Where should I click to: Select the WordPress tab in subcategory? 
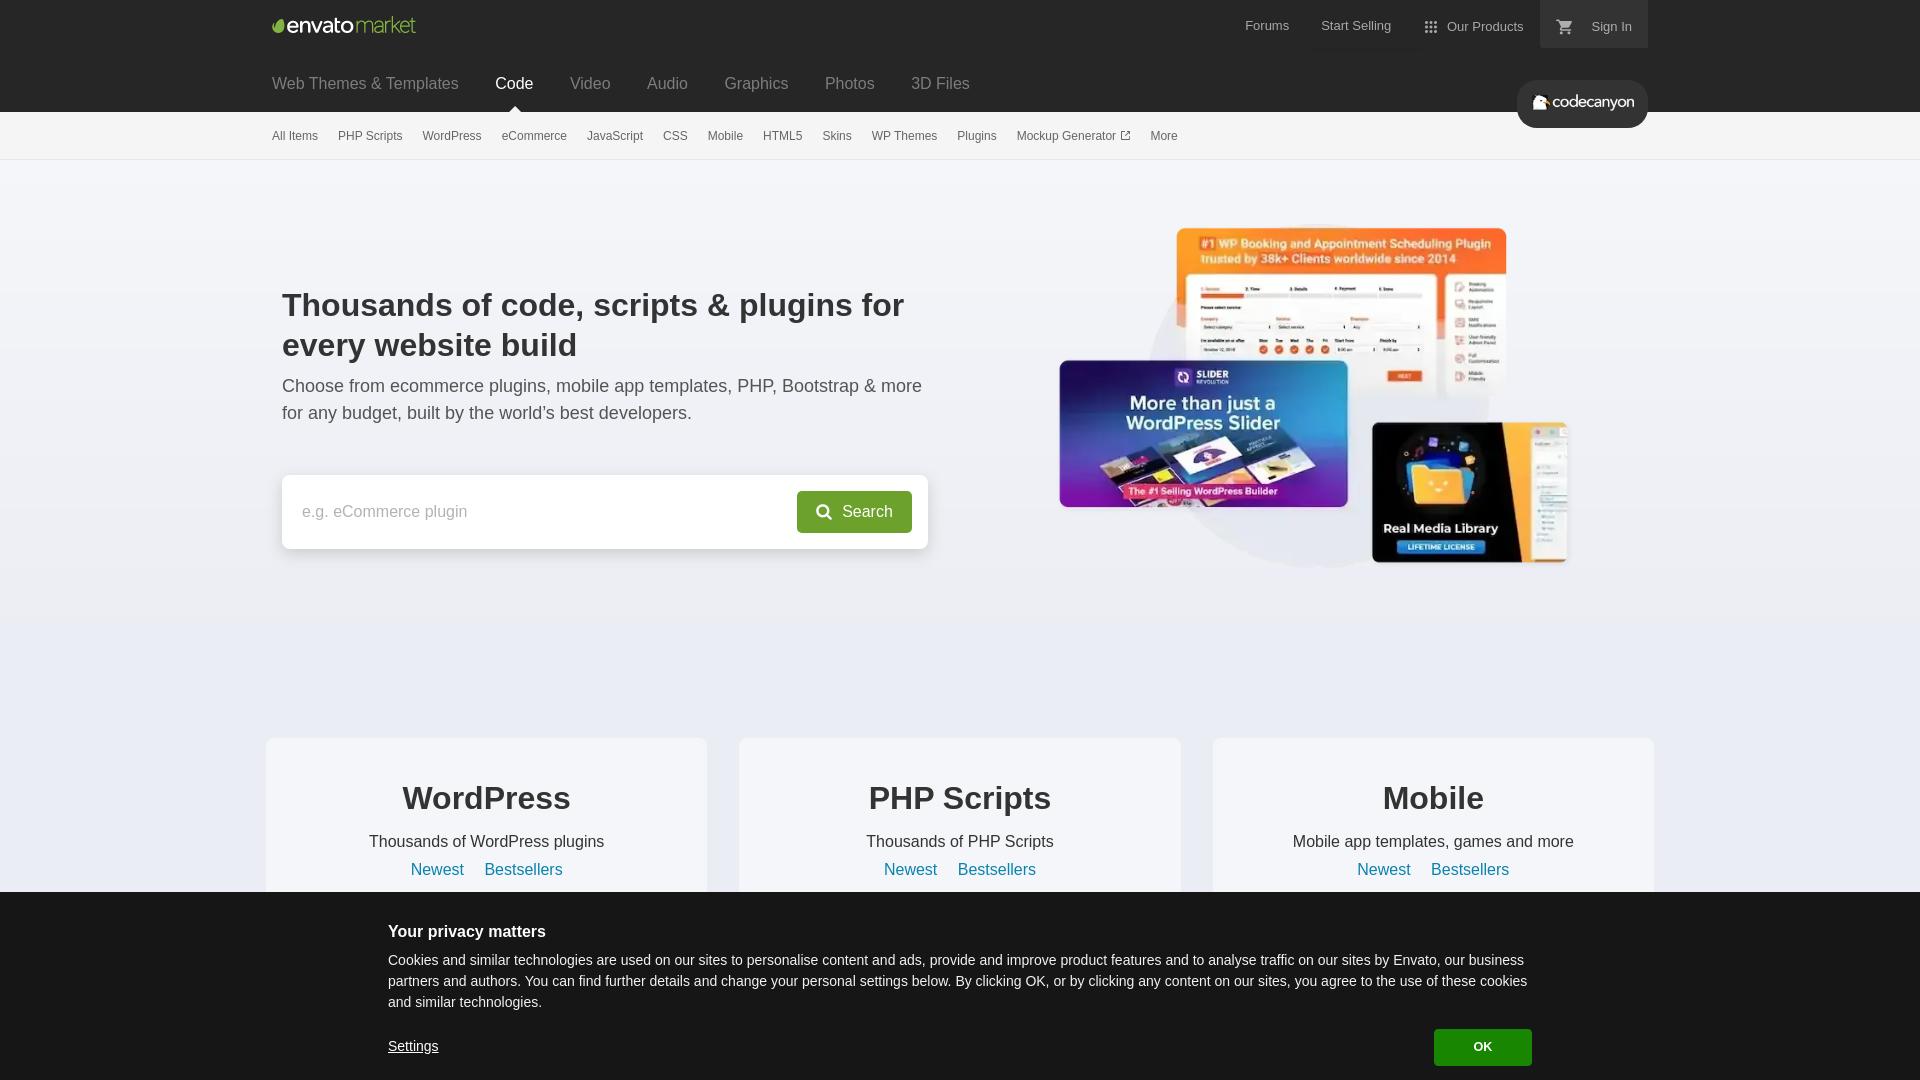(x=451, y=136)
